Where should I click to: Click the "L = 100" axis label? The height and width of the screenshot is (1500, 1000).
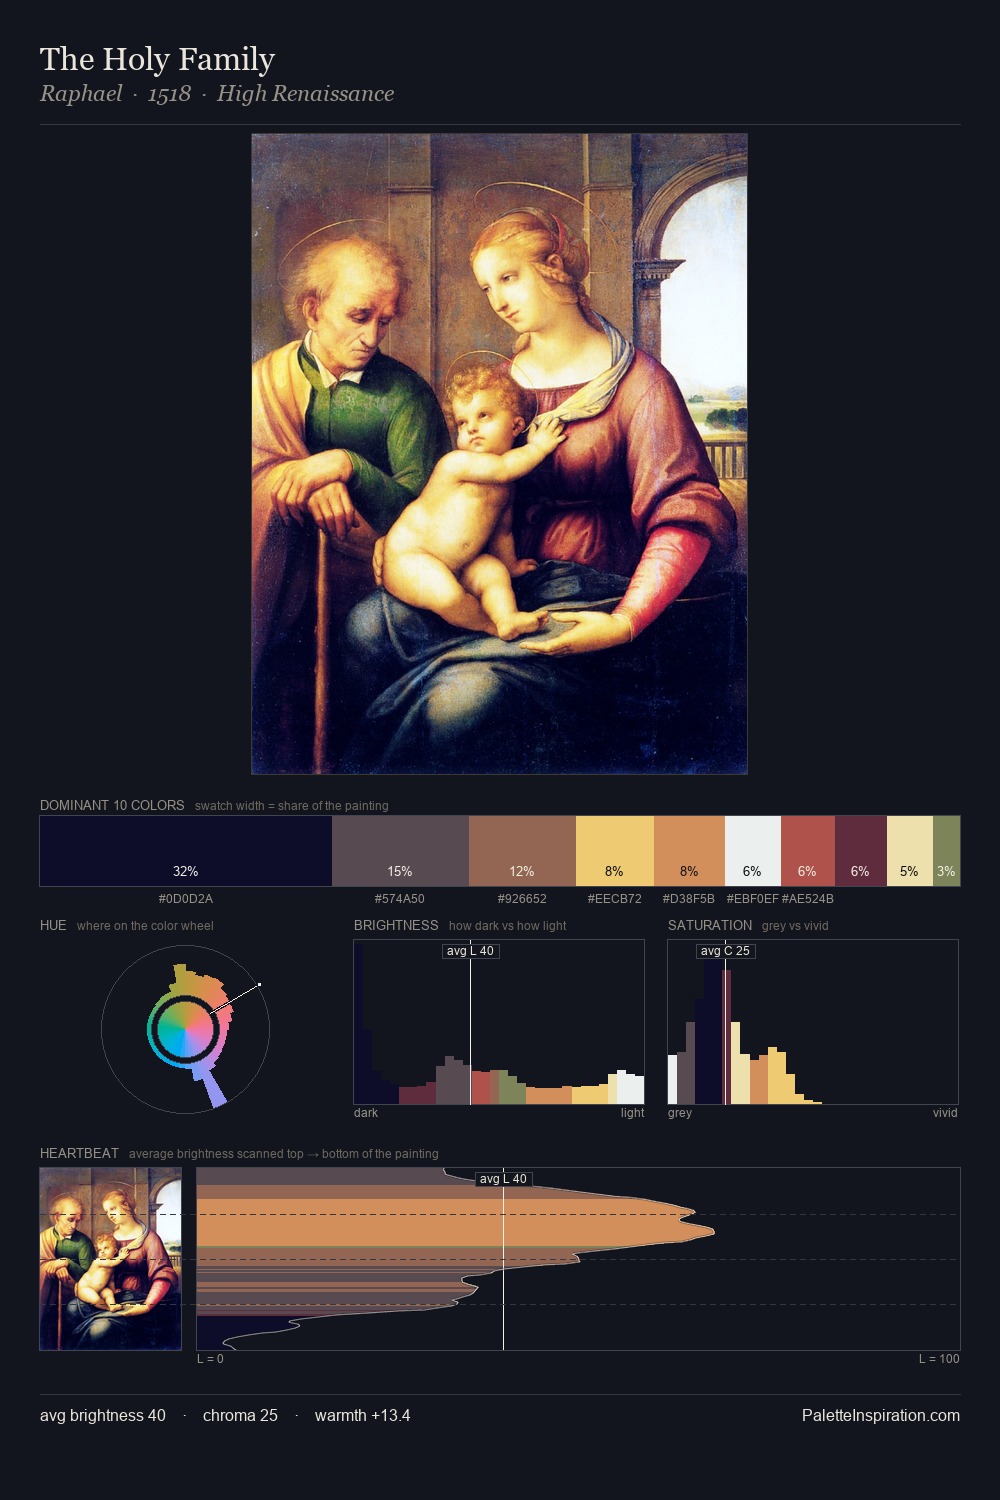tap(939, 1359)
